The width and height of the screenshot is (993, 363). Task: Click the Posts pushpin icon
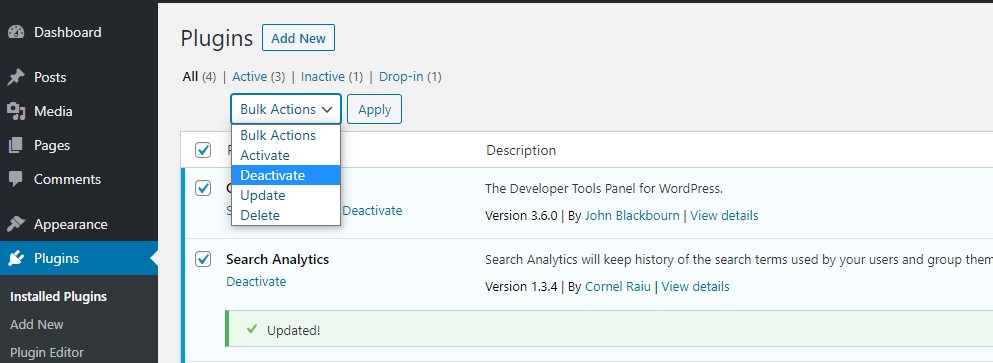coord(16,77)
